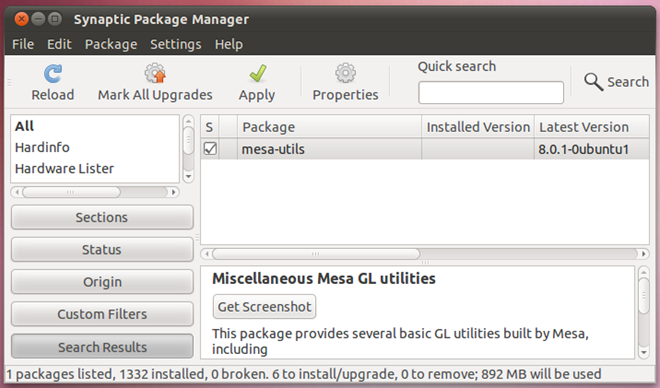Click the Search Results button
Viewport: 660px width, 388px height.
tap(102, 347)
